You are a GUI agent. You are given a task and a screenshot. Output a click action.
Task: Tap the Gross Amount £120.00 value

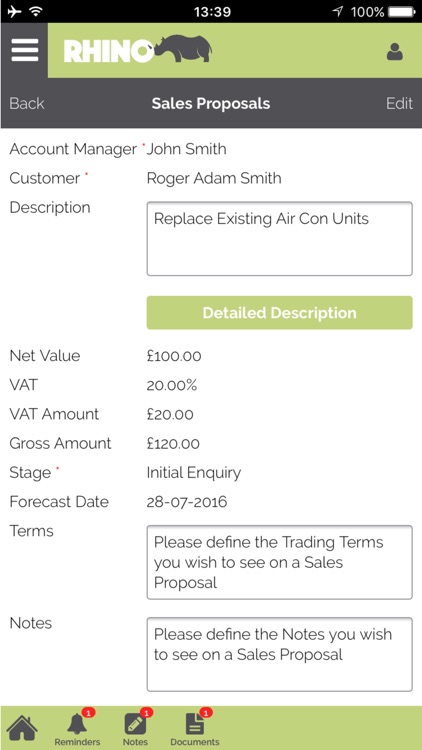[173, 443]
